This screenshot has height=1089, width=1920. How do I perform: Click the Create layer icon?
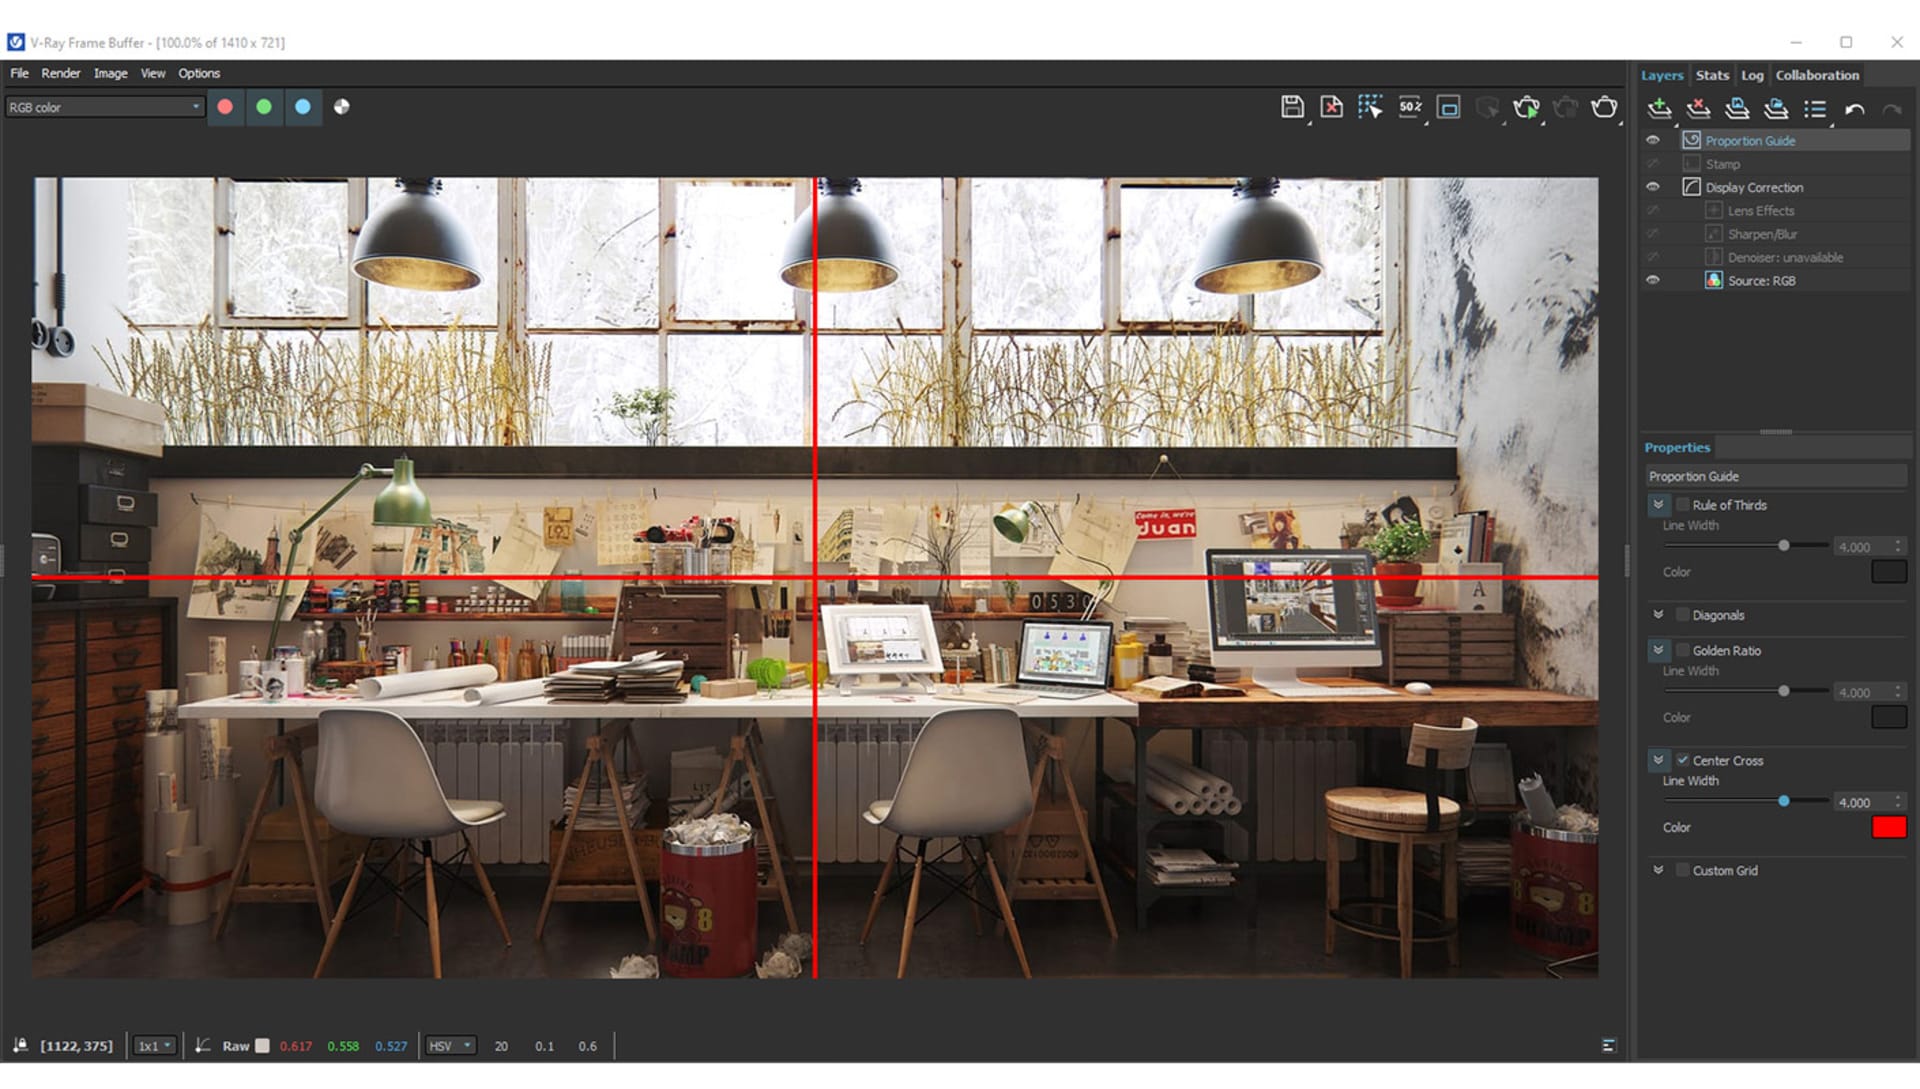click(1659, 109)
